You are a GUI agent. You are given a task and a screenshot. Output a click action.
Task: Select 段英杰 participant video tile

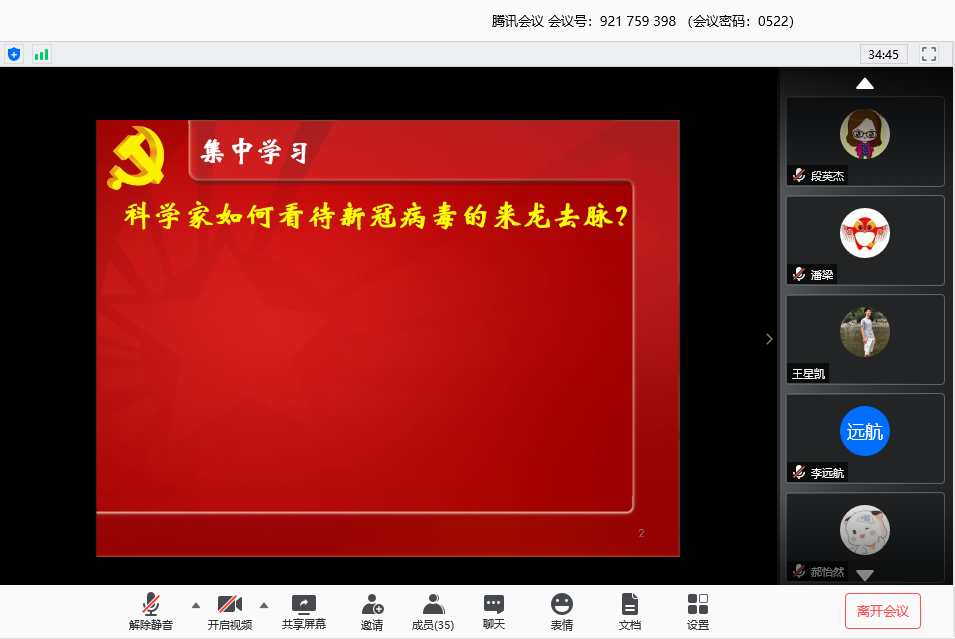tap(865, 141)
